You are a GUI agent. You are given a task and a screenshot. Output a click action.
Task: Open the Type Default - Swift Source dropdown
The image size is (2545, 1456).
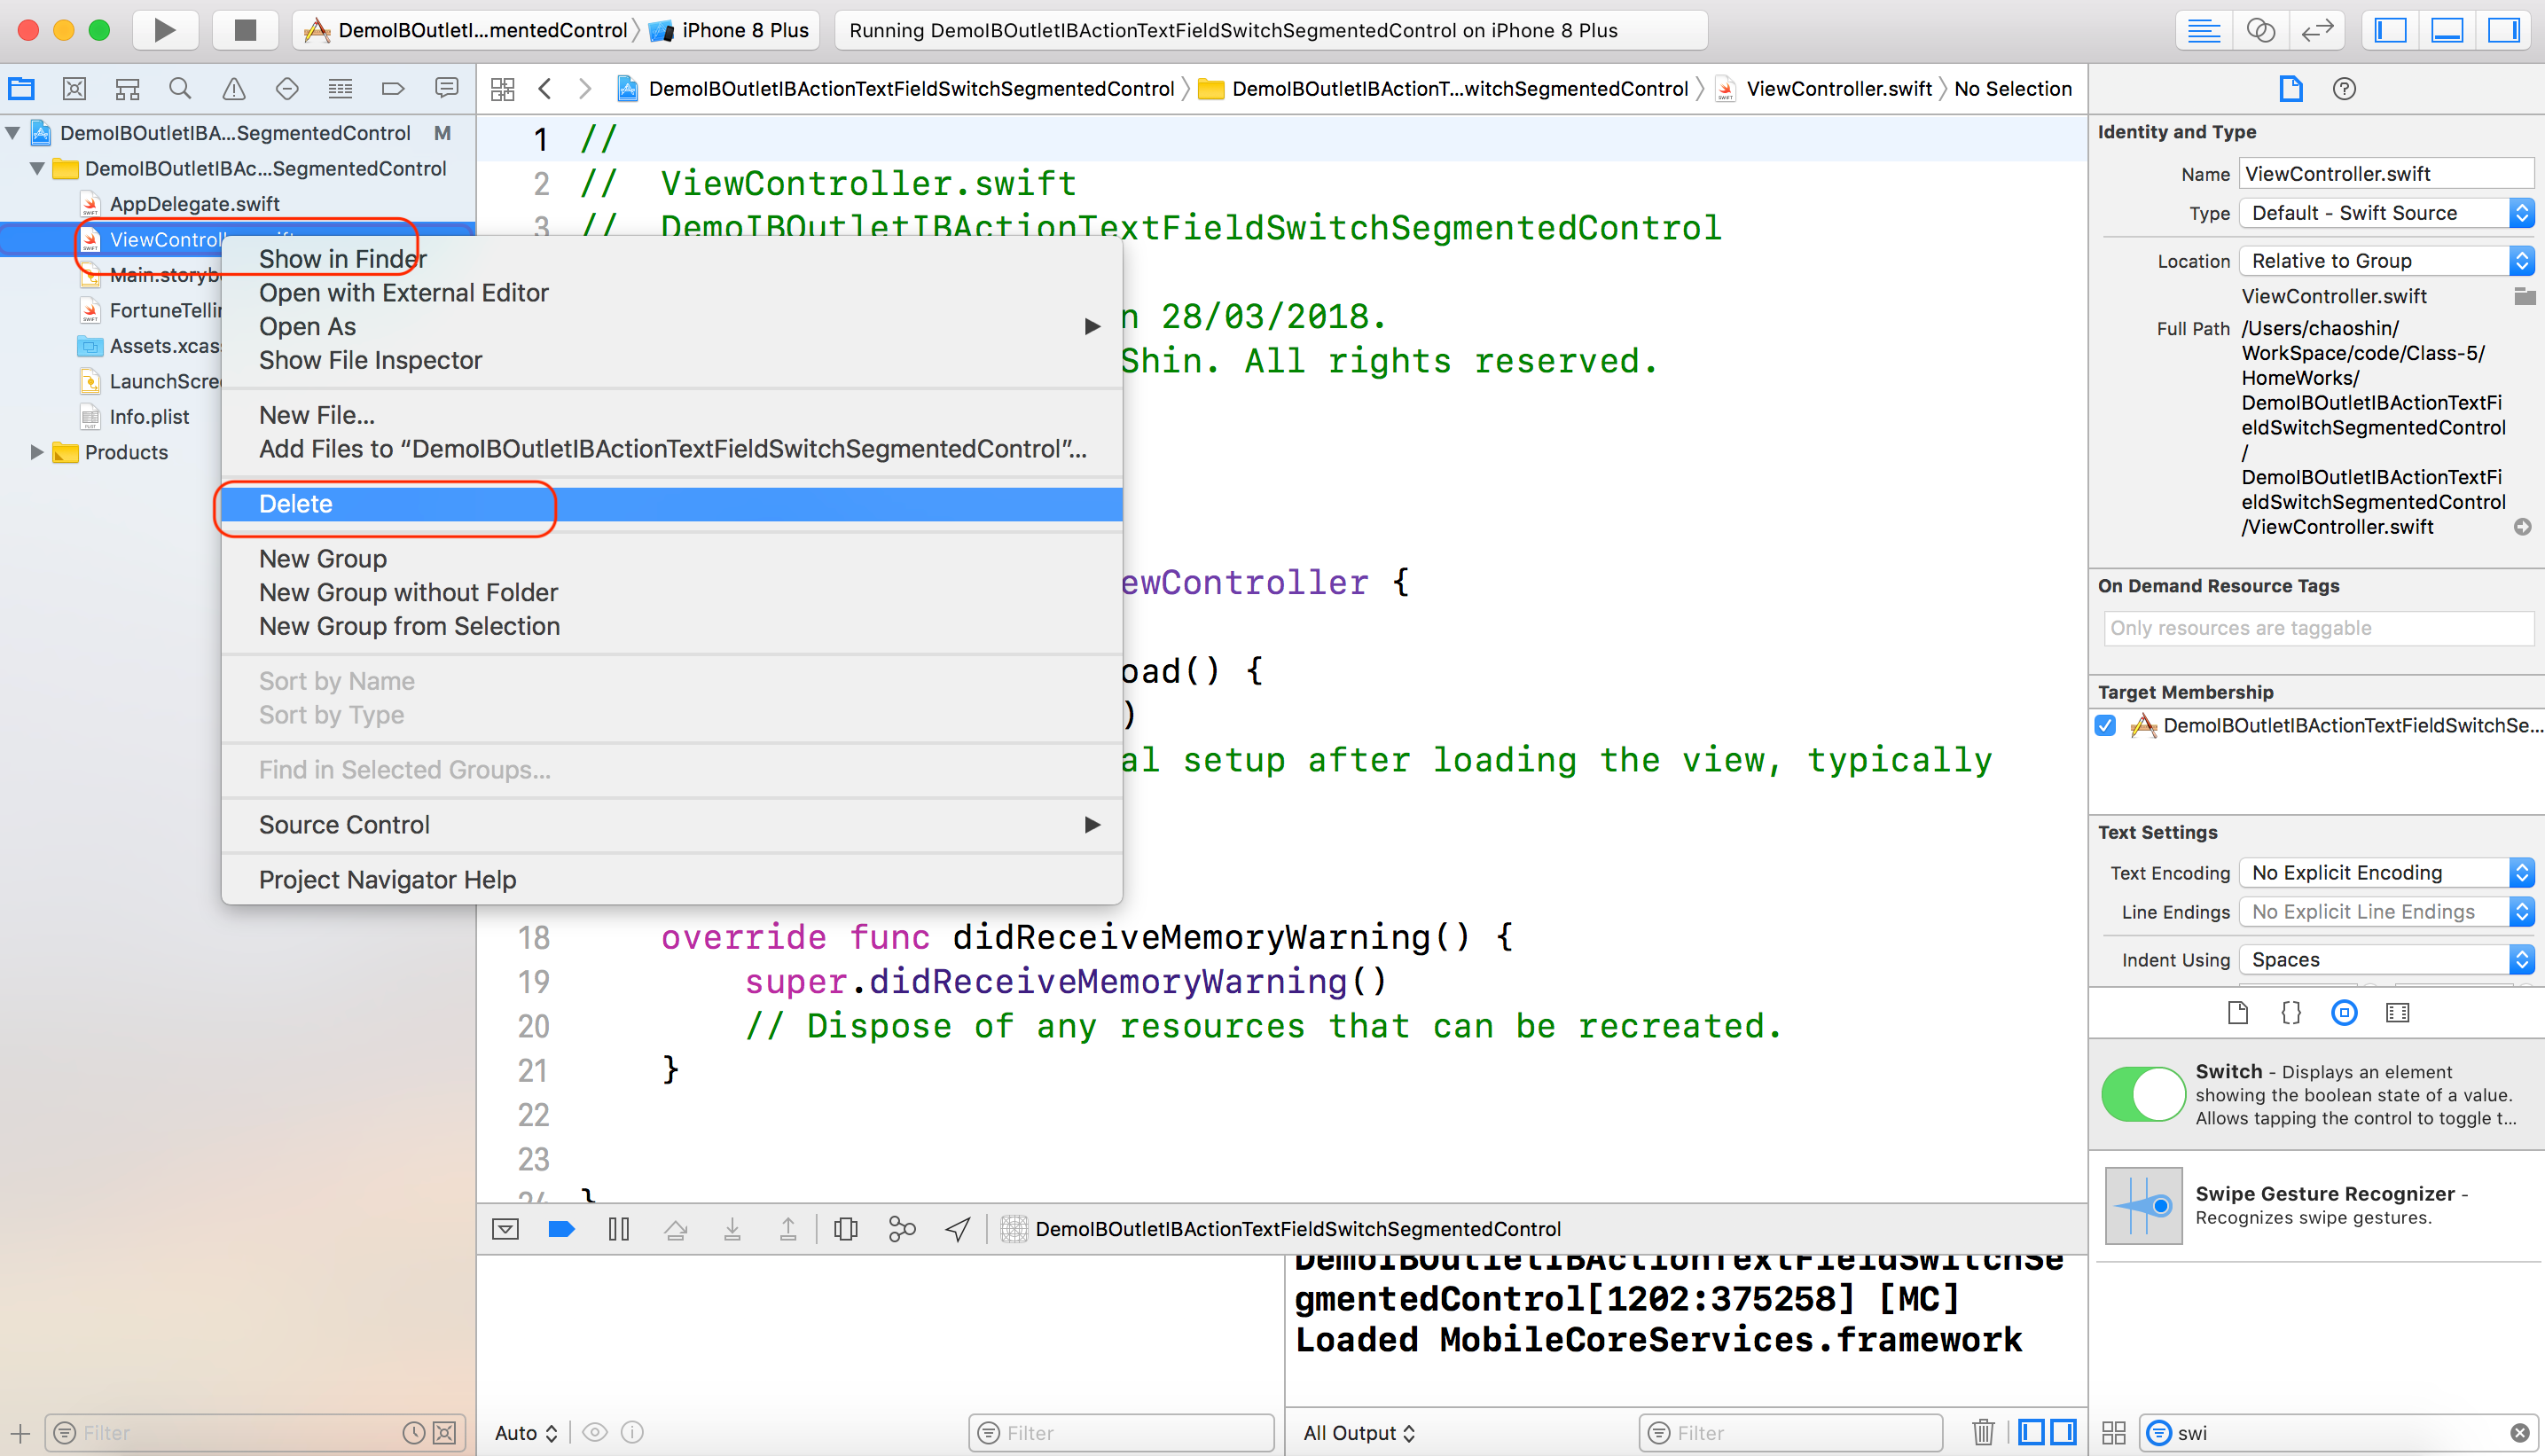(x=2385, y=213)
